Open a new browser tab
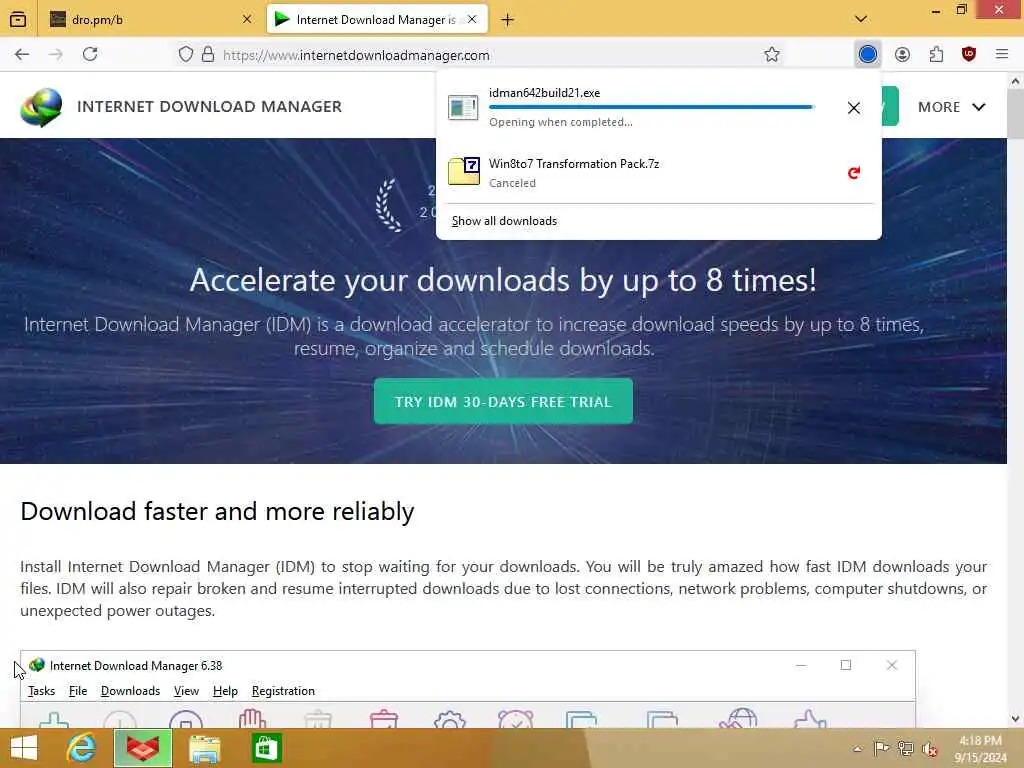The width and height of the screenshot is (1024, 768). (507, 20)
